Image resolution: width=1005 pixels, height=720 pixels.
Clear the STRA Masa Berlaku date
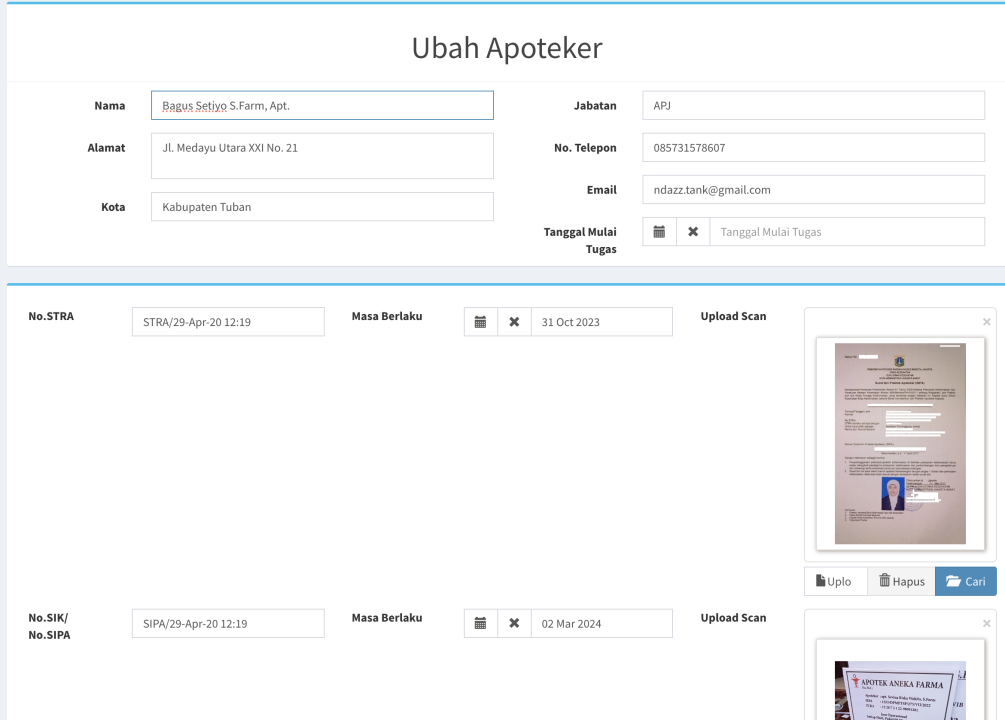coord(514,322)
